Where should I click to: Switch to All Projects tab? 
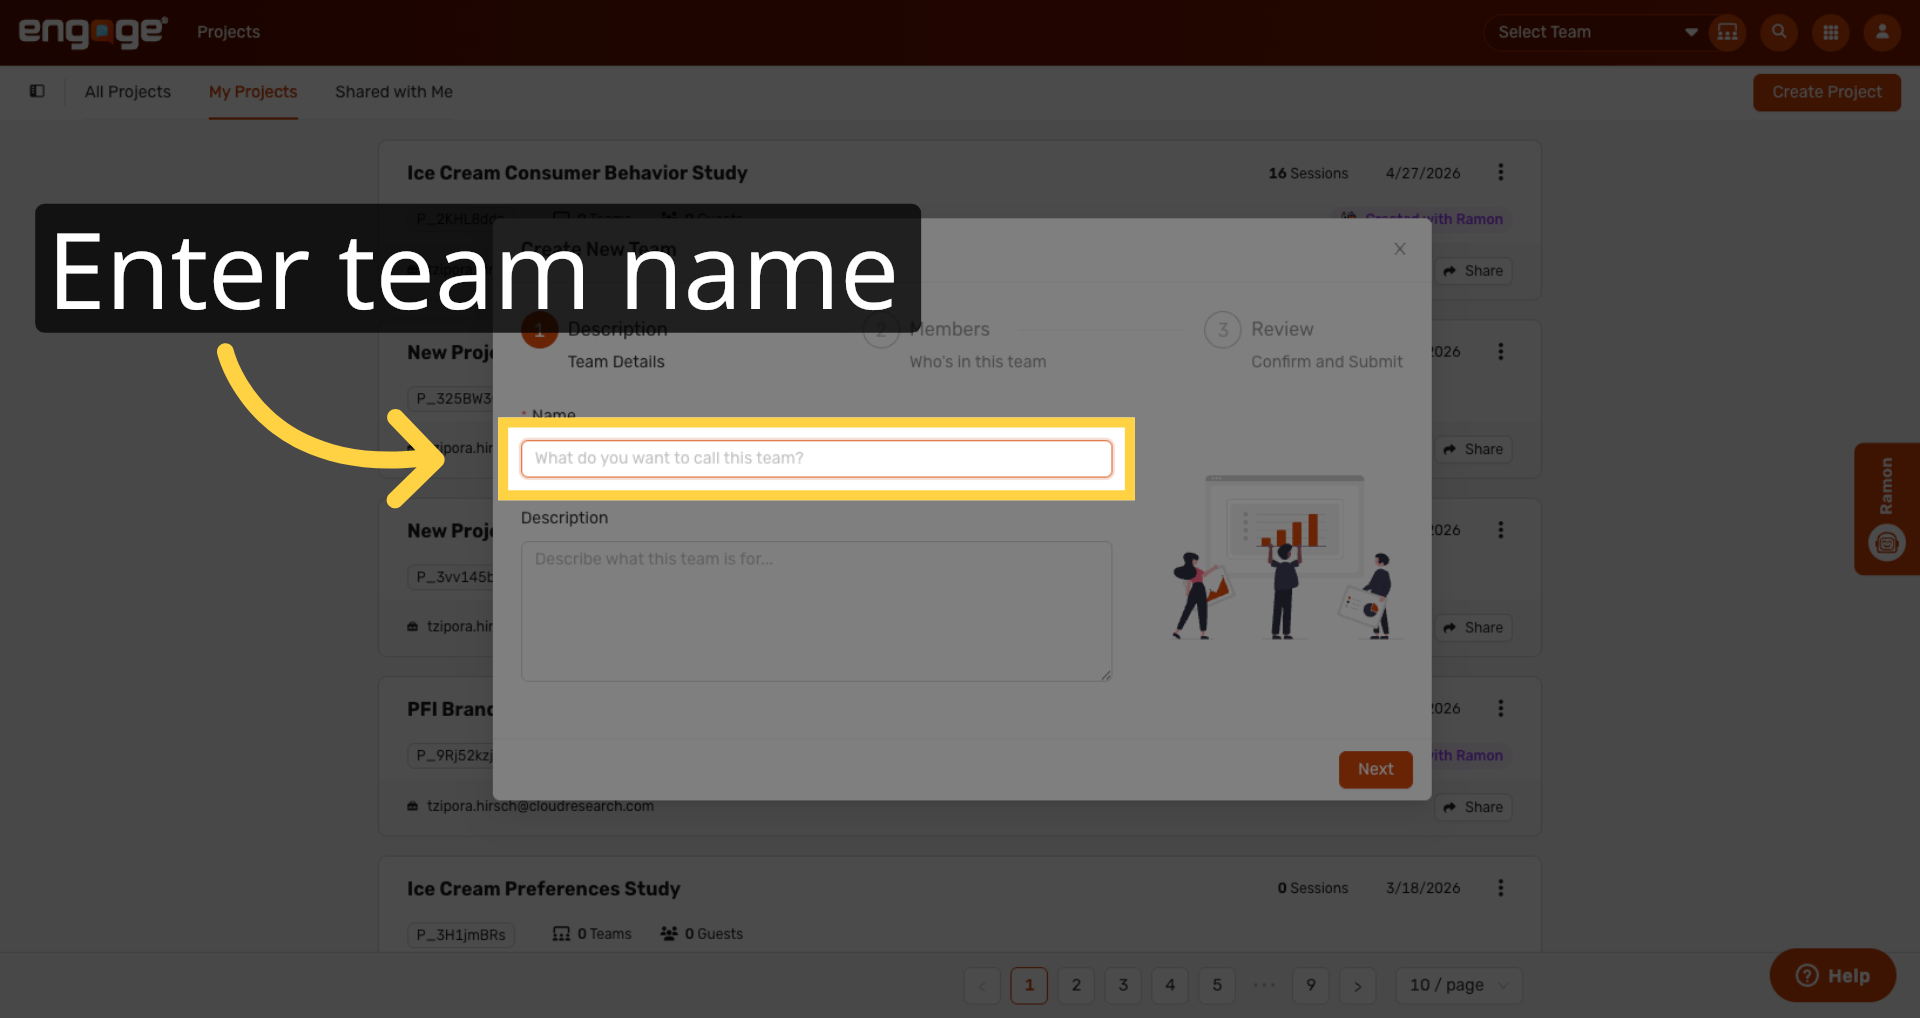tap(128, 92)
